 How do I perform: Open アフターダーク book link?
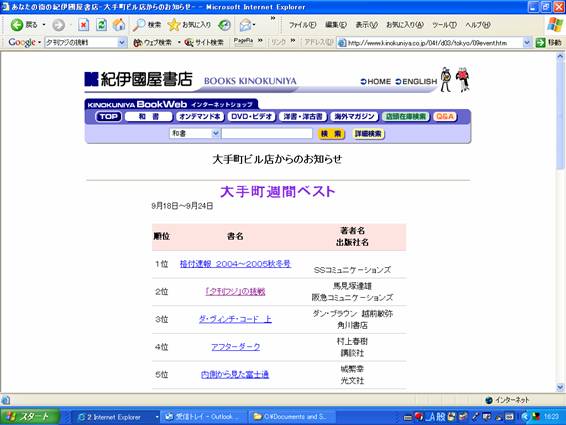point(235,347)
